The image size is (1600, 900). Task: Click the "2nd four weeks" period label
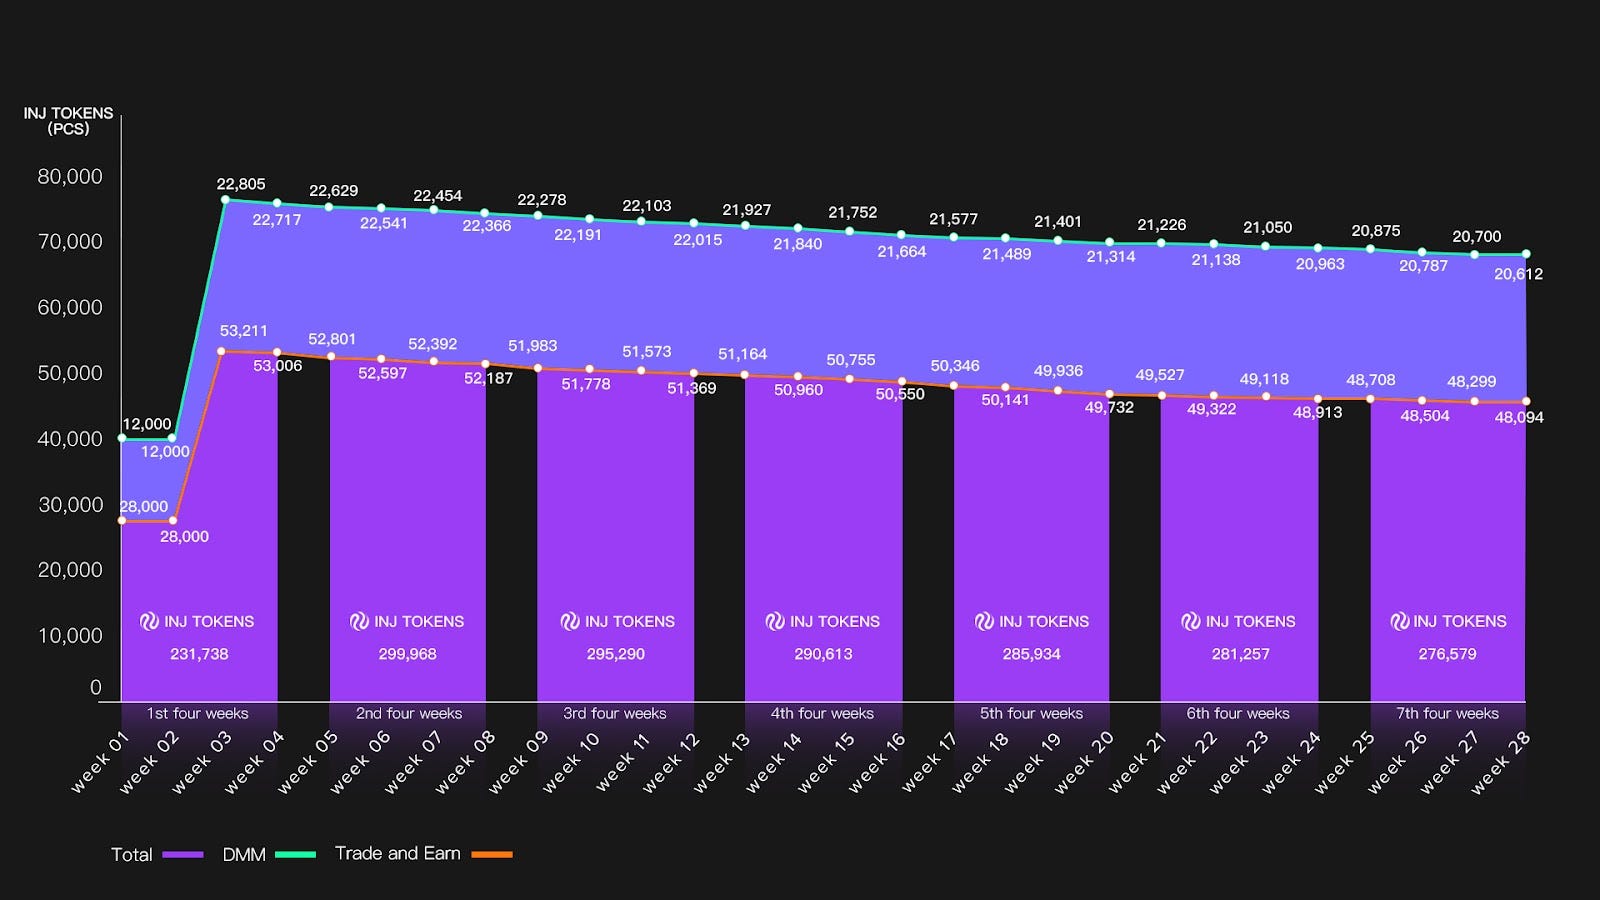(409, 713)
